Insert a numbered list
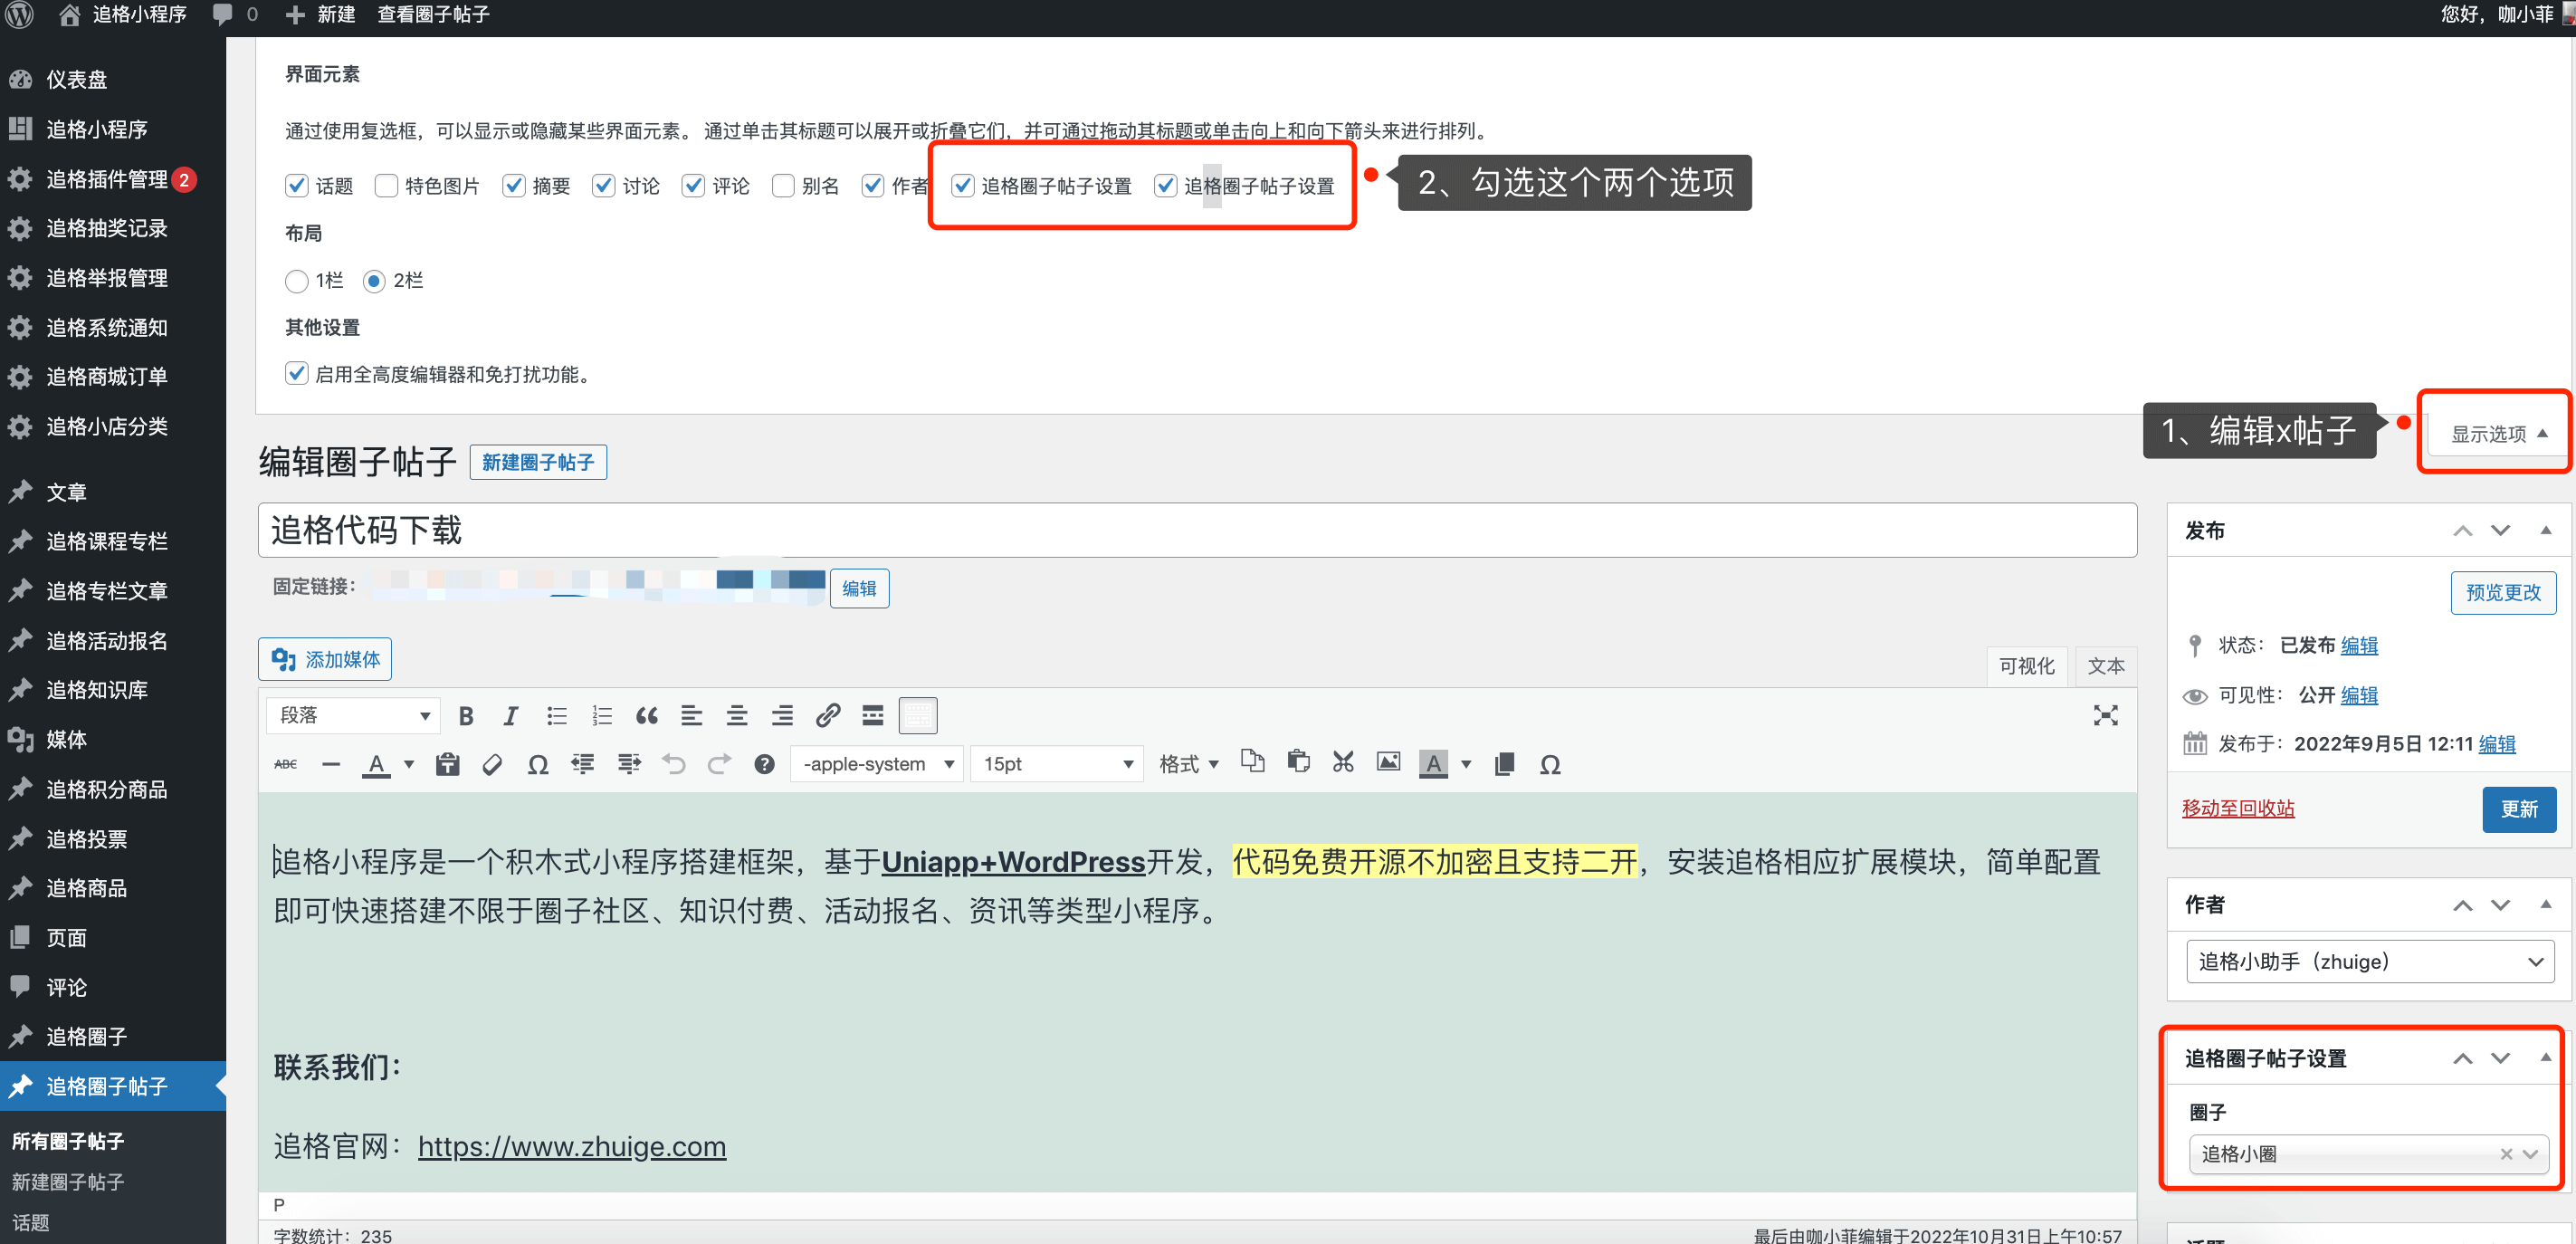This screenshot has width=2576, height=1244. (x=602, y=716)
